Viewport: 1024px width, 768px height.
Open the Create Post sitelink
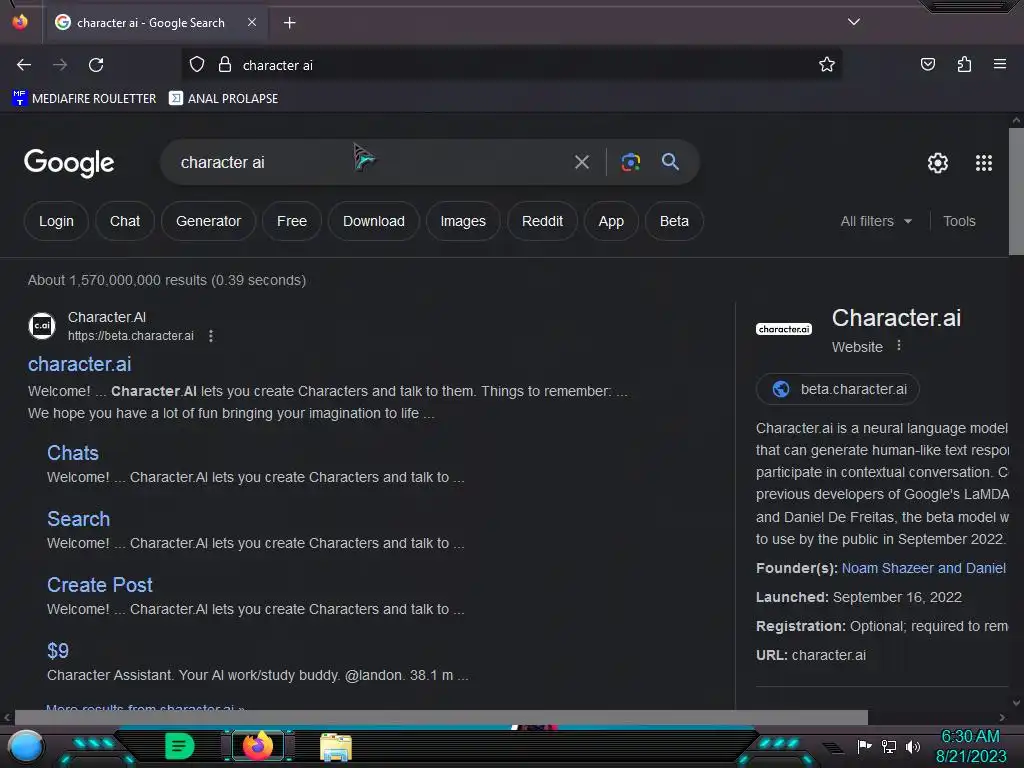coord(99,585)
